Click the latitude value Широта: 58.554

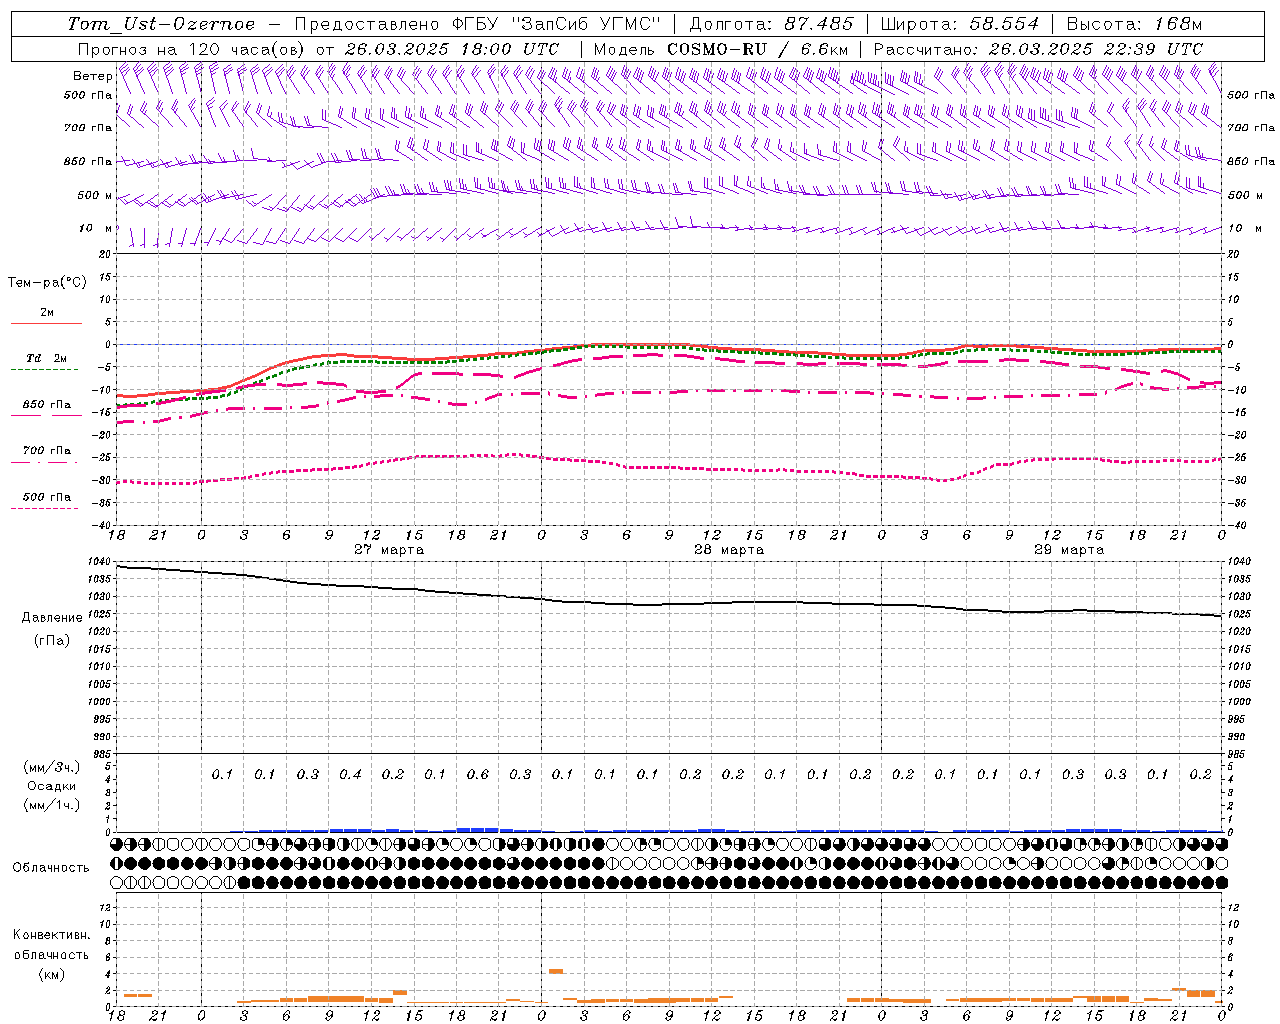click(x=960, y=24)
